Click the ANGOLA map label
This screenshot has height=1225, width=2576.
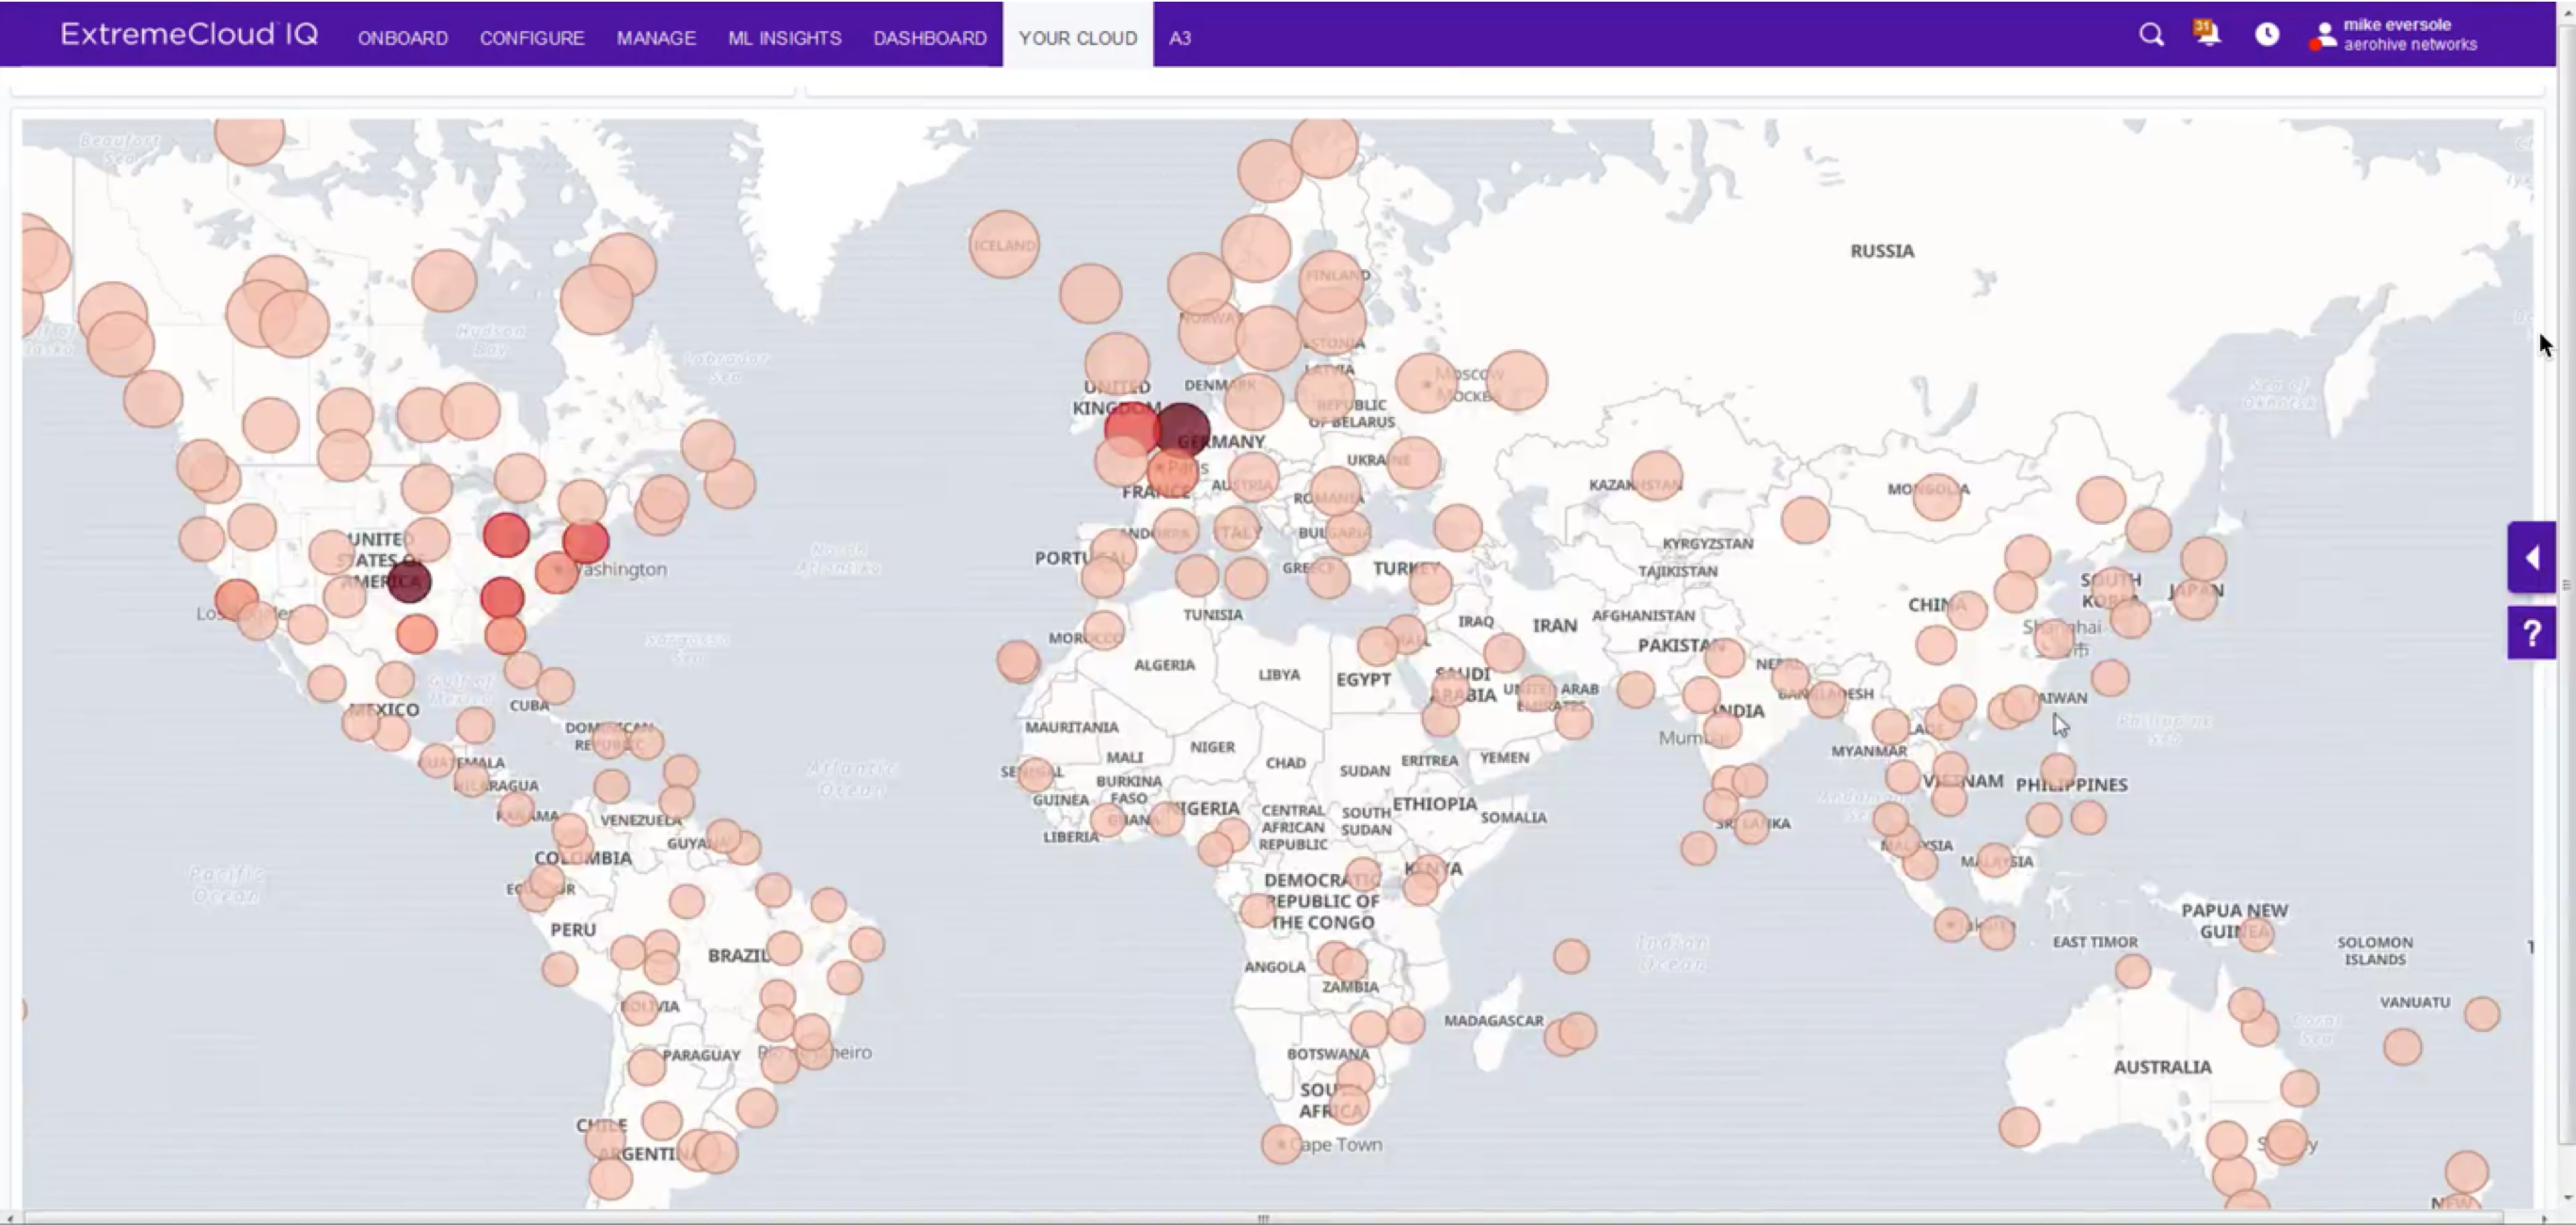coord(1274,967)
